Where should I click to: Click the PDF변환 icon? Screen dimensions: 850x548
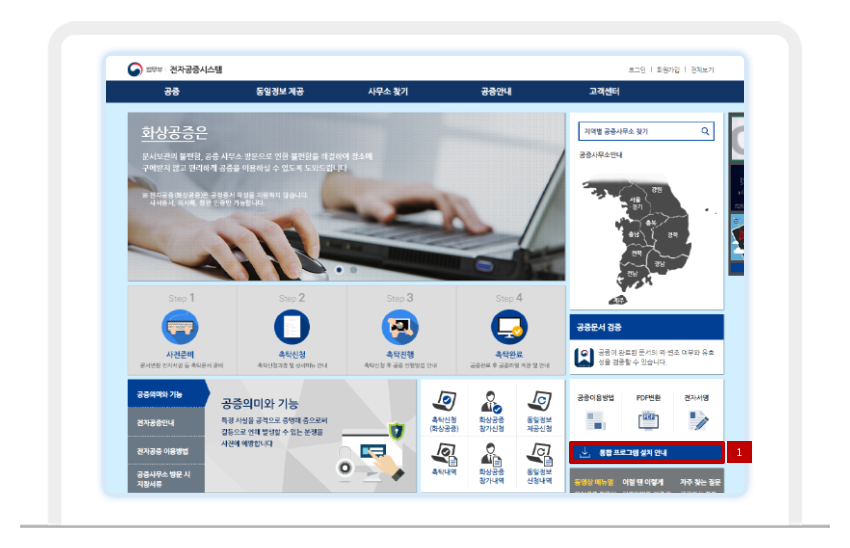648,417
